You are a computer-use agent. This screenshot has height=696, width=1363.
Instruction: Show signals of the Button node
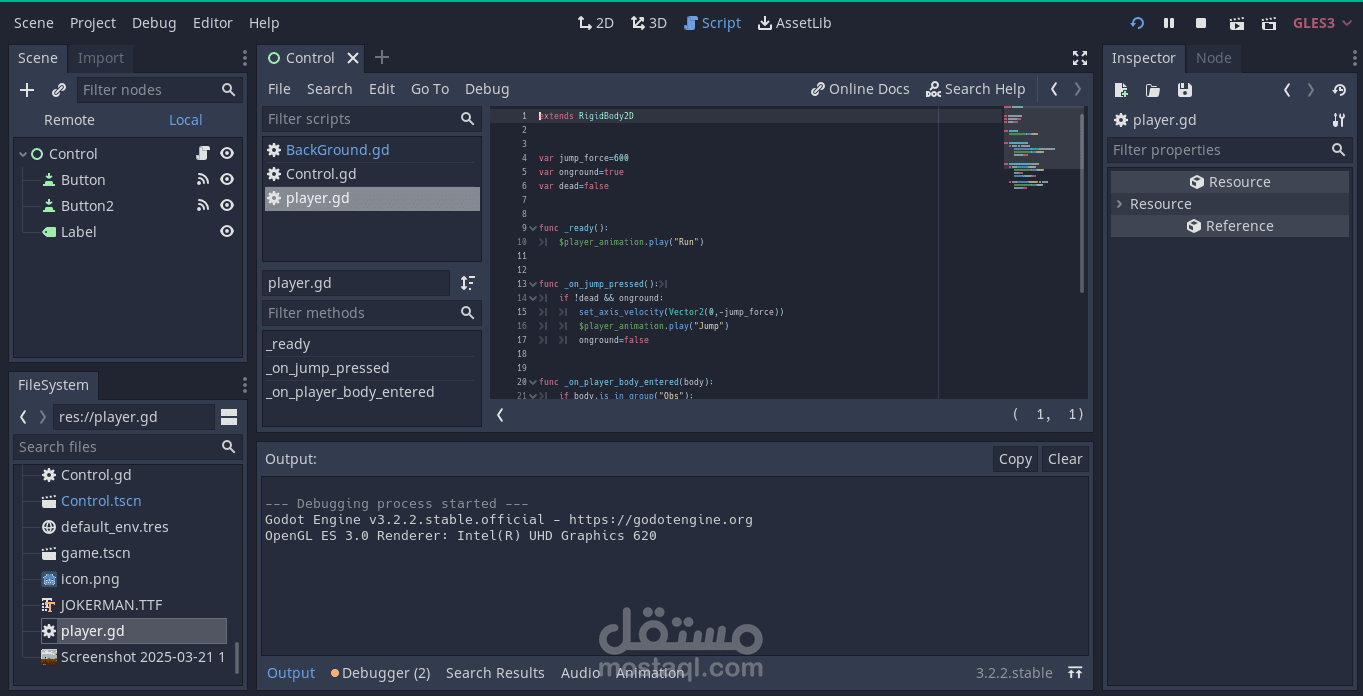(x=203, y=180)
